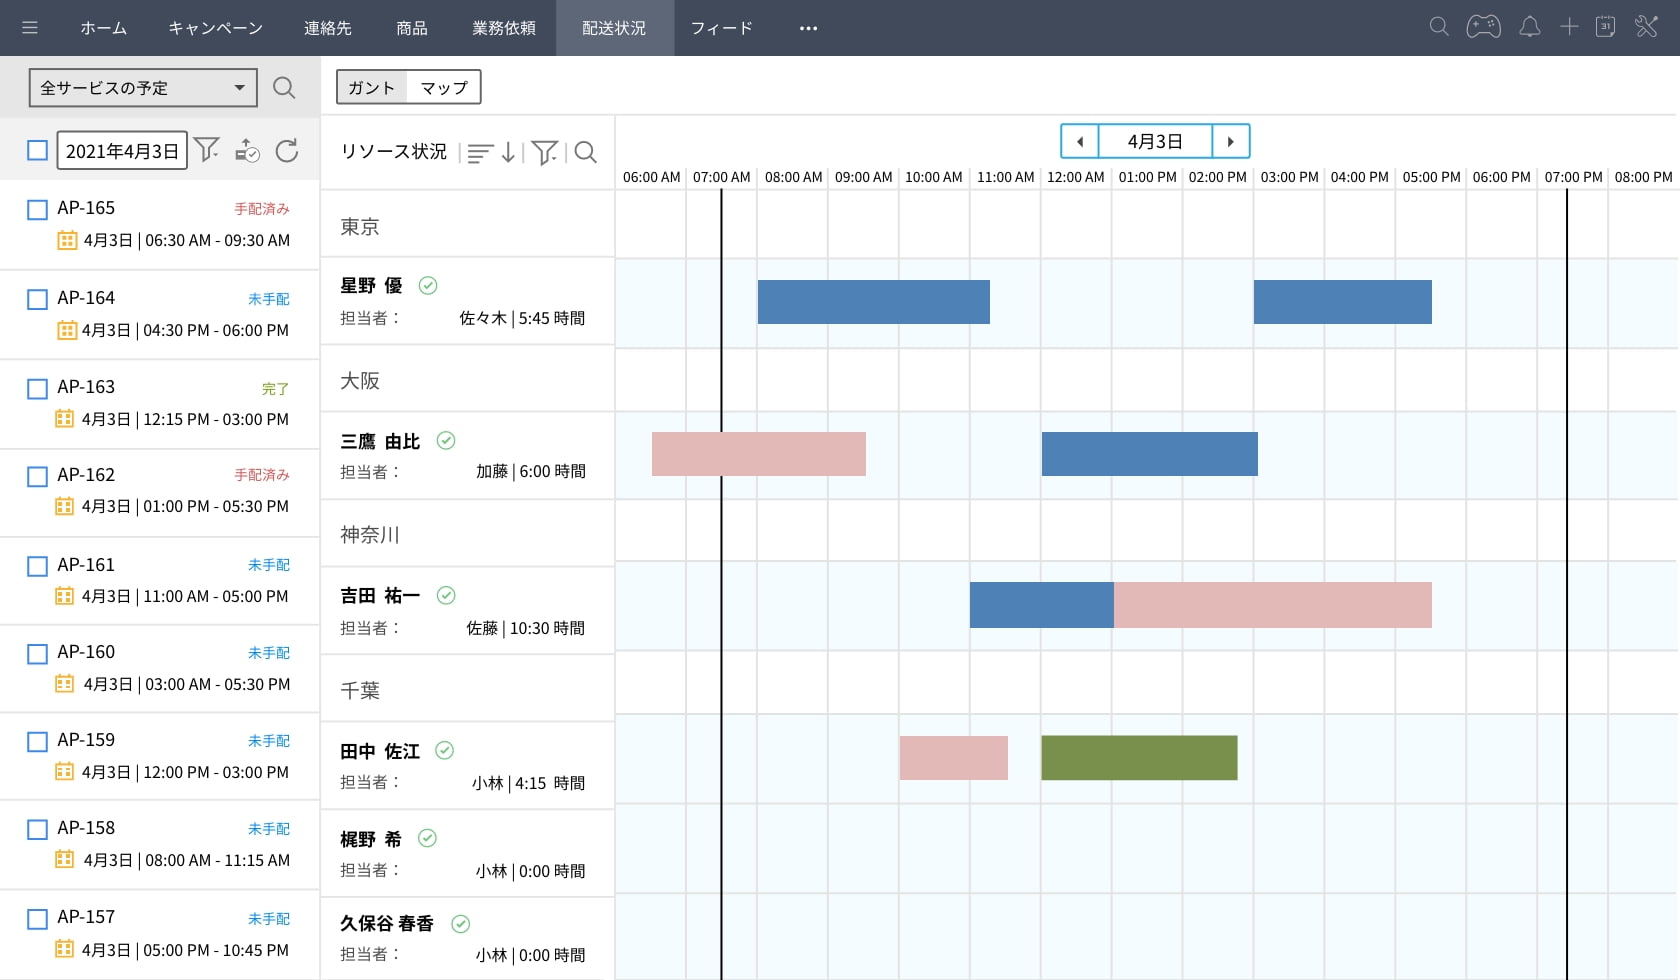
Task: Check the select-all box beside date
Action: pos(37,151)
